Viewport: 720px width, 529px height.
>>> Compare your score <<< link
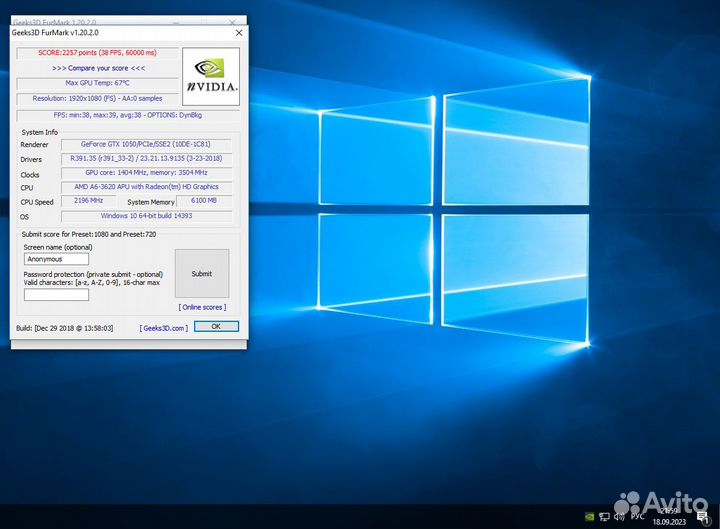(98, 68)
